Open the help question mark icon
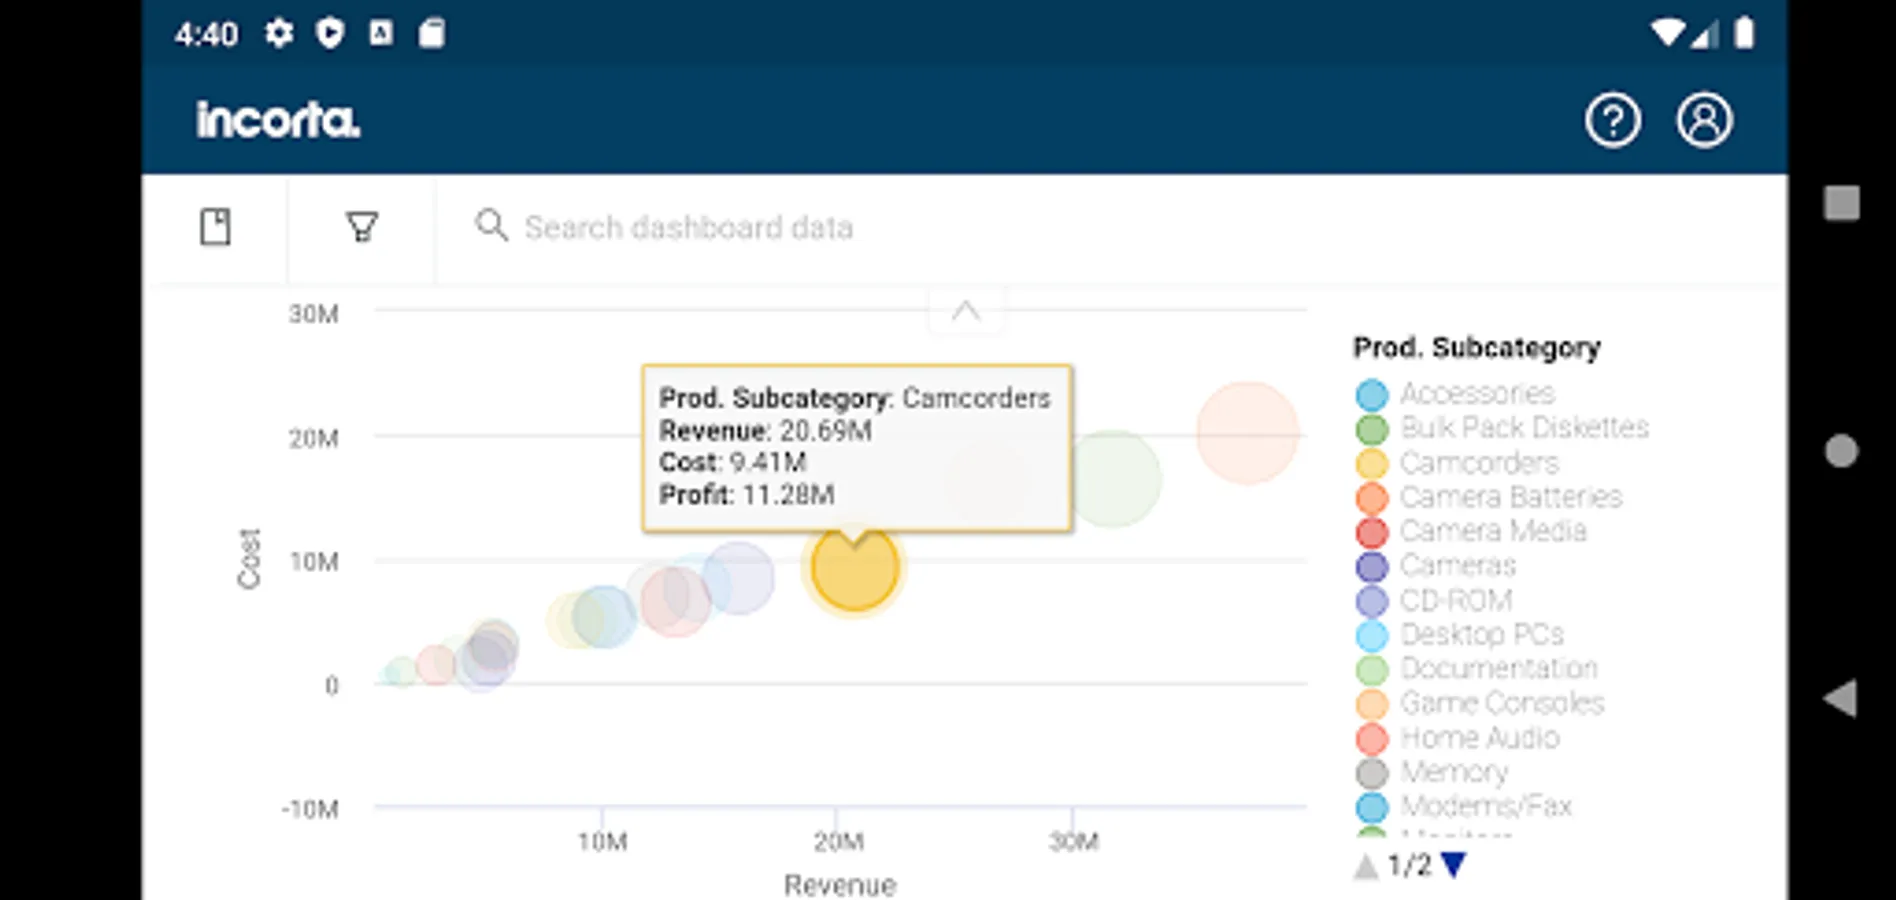This screenshot has width=1896, height=900. point(1612,121)
